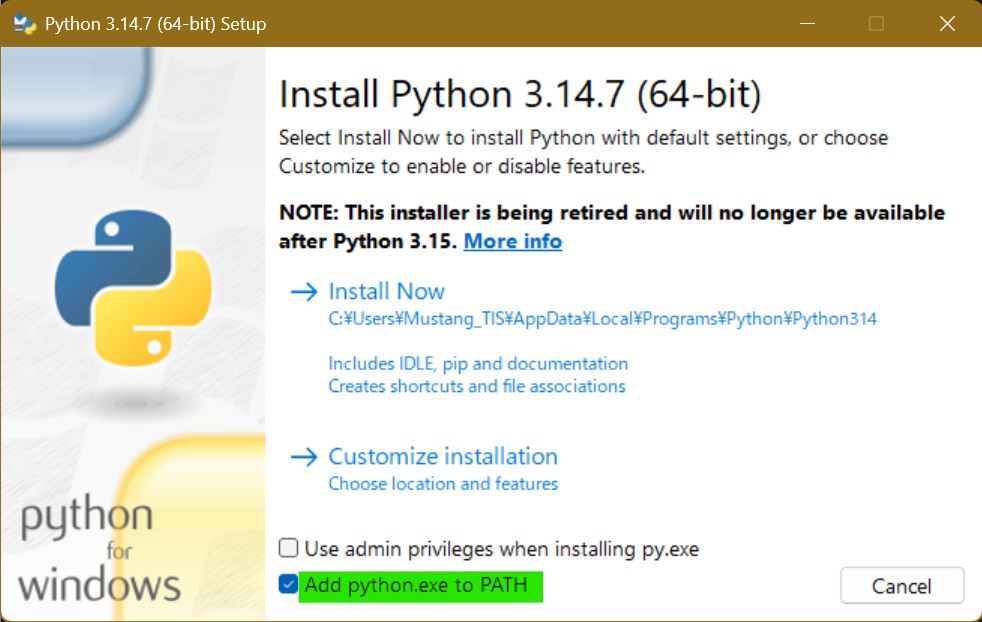Click the arrow icon beside Customize installation
The height and width of the screenshot is (622, 982).
(304, 457)
